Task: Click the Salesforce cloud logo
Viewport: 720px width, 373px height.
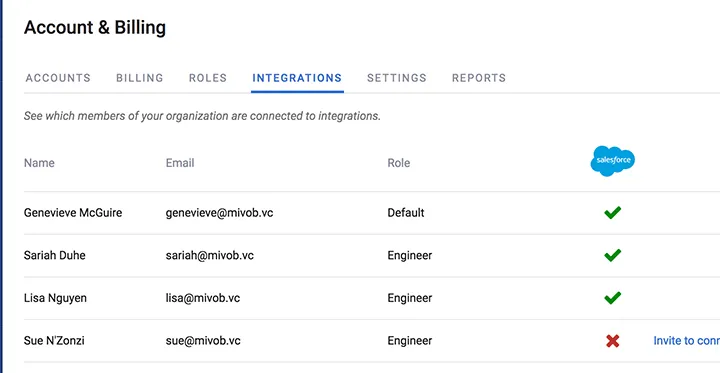Action: (x=613, y=161)
